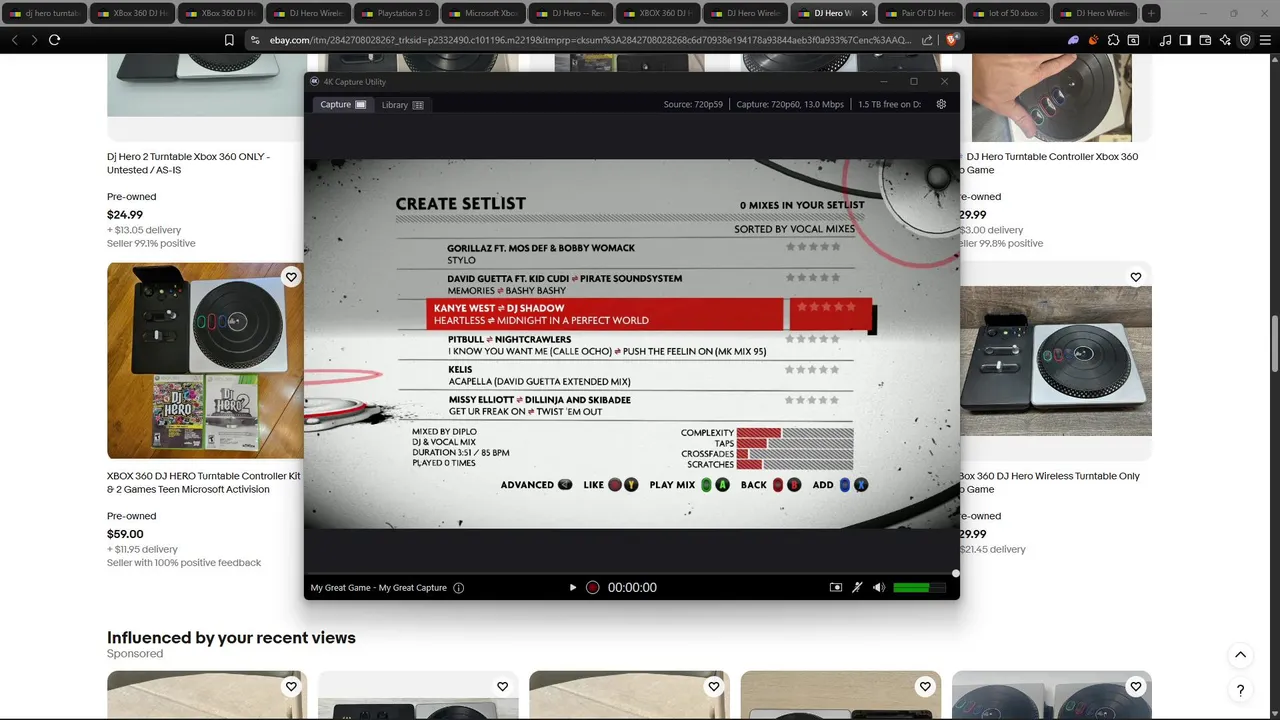
Task: Toggle the microphone commentary mute icon
Action: tap(857, 588)
